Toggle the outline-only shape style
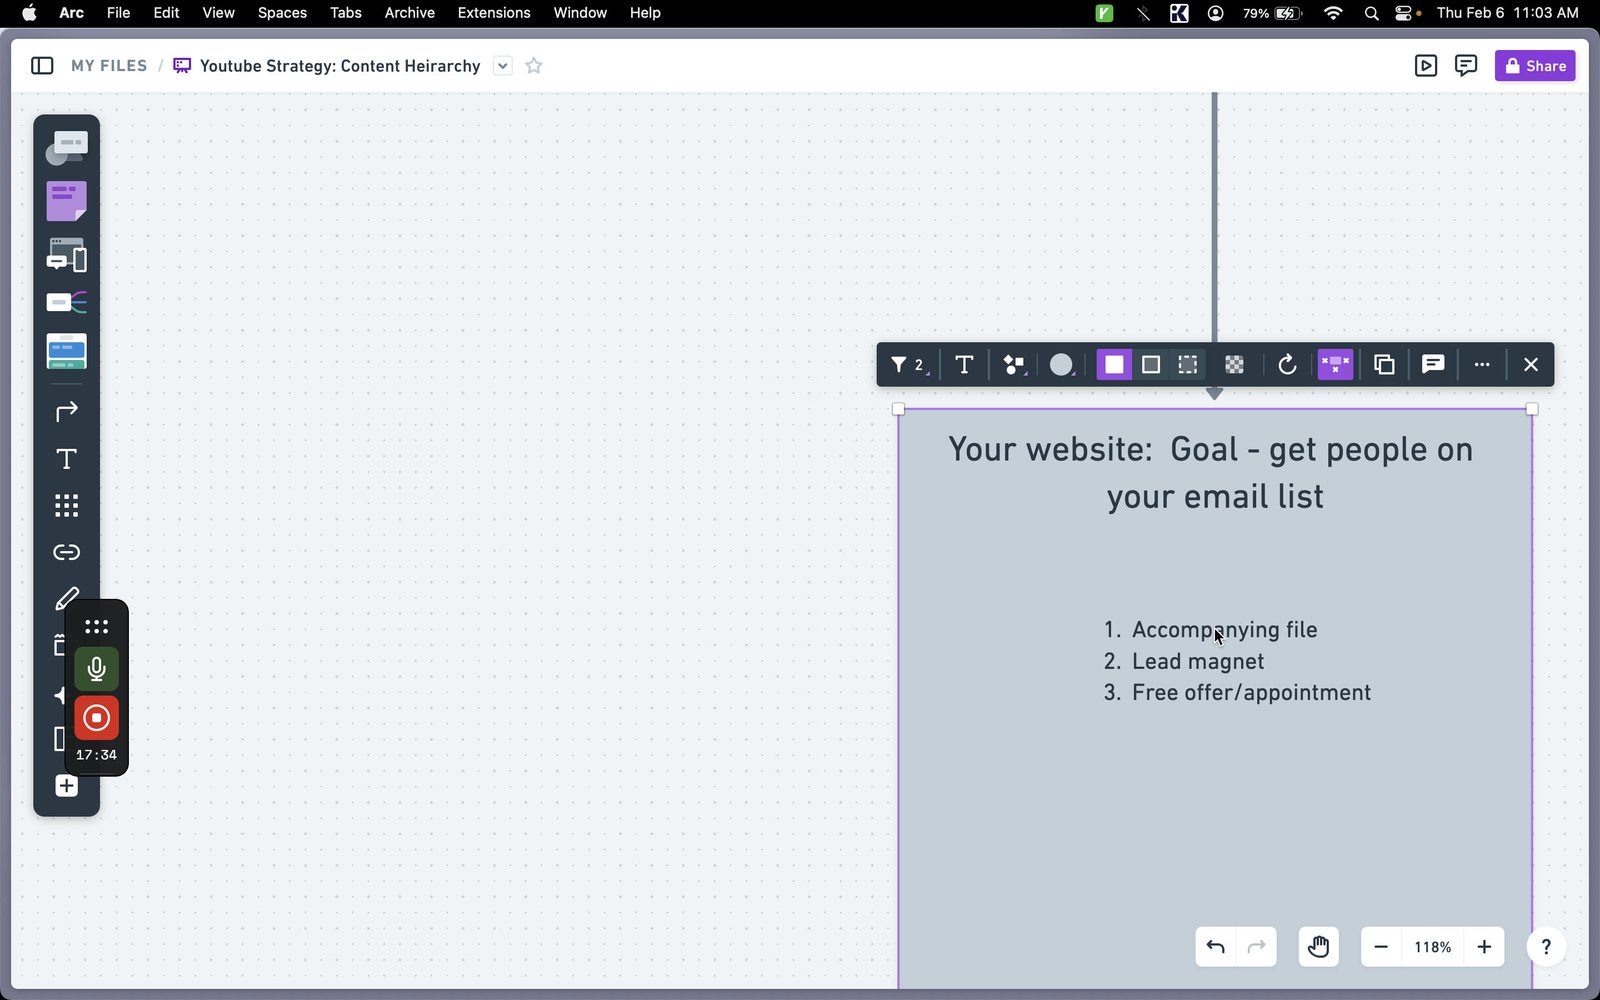The height and width of the screenshot is (1000, 1600). 1151,365
